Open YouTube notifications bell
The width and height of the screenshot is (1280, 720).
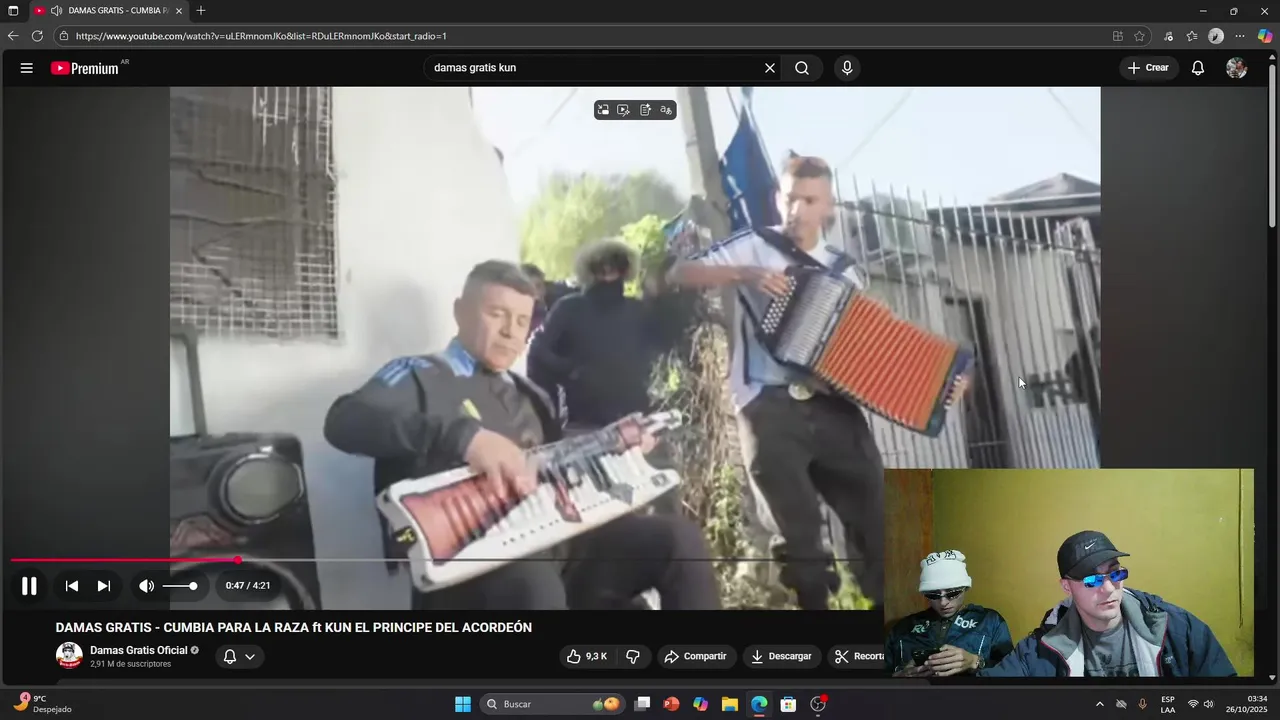pyautogui.click(x=1198, y=68)
